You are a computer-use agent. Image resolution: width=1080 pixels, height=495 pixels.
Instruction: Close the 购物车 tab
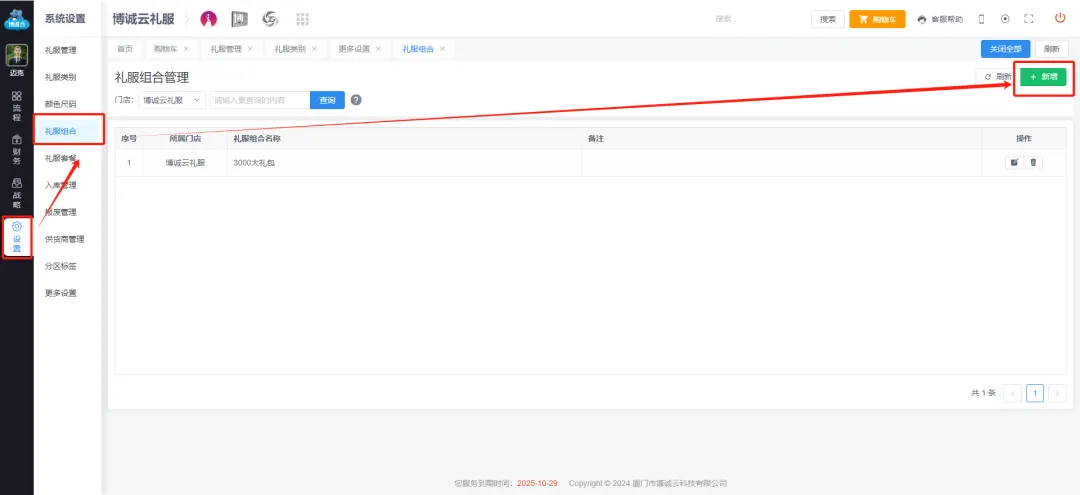(x=186, y=48)
